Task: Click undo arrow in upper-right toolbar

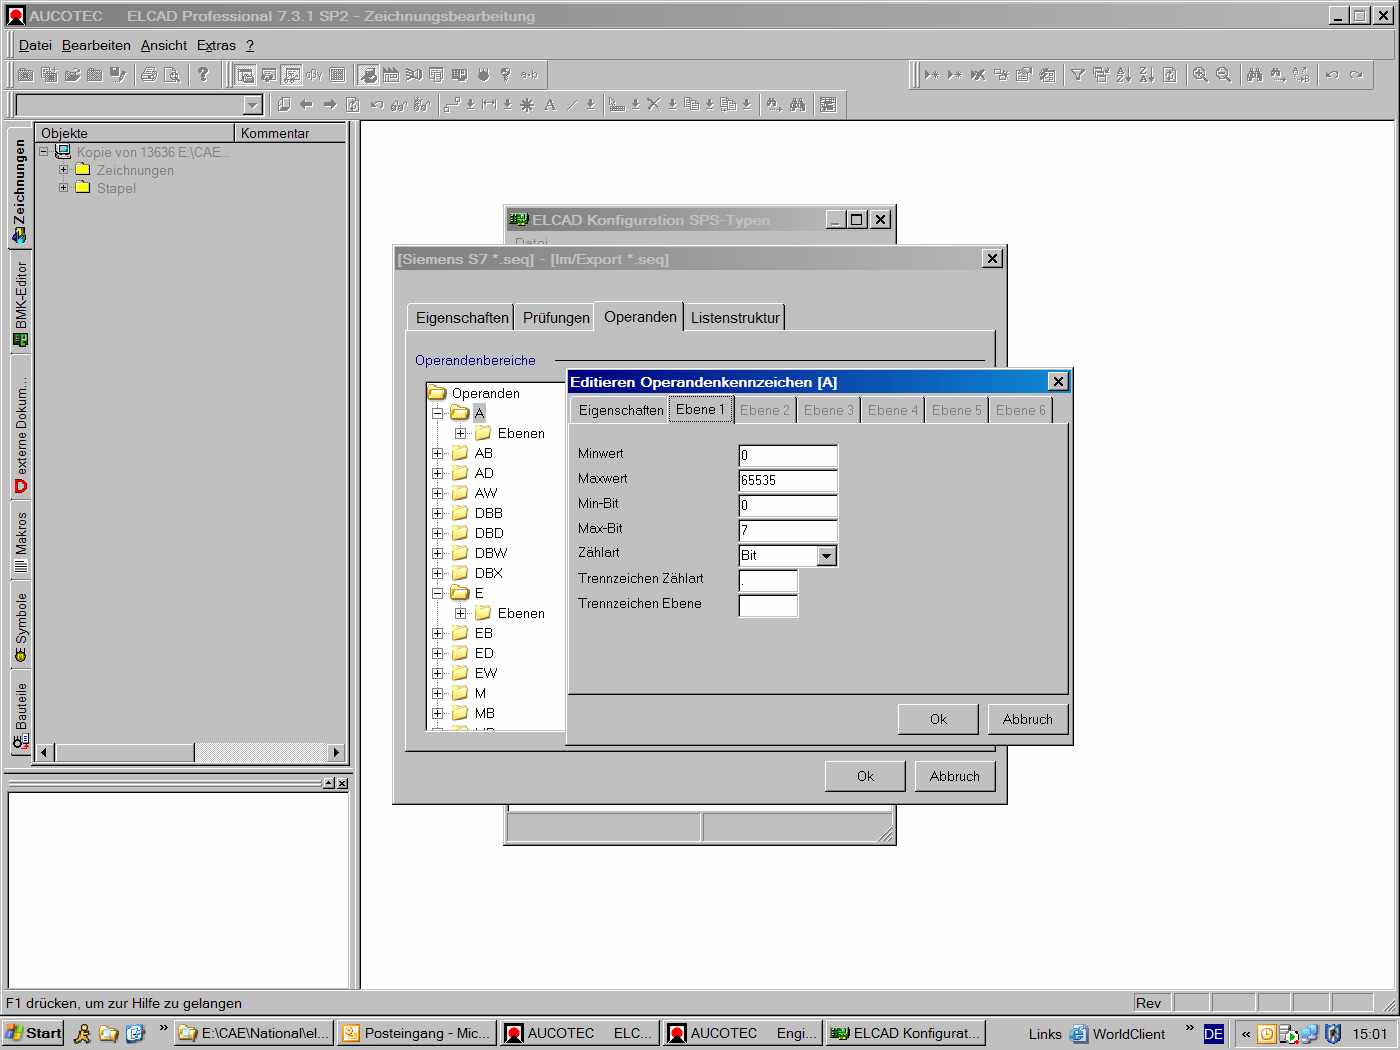Action: pyautogui.click(x=1332, y=75)
